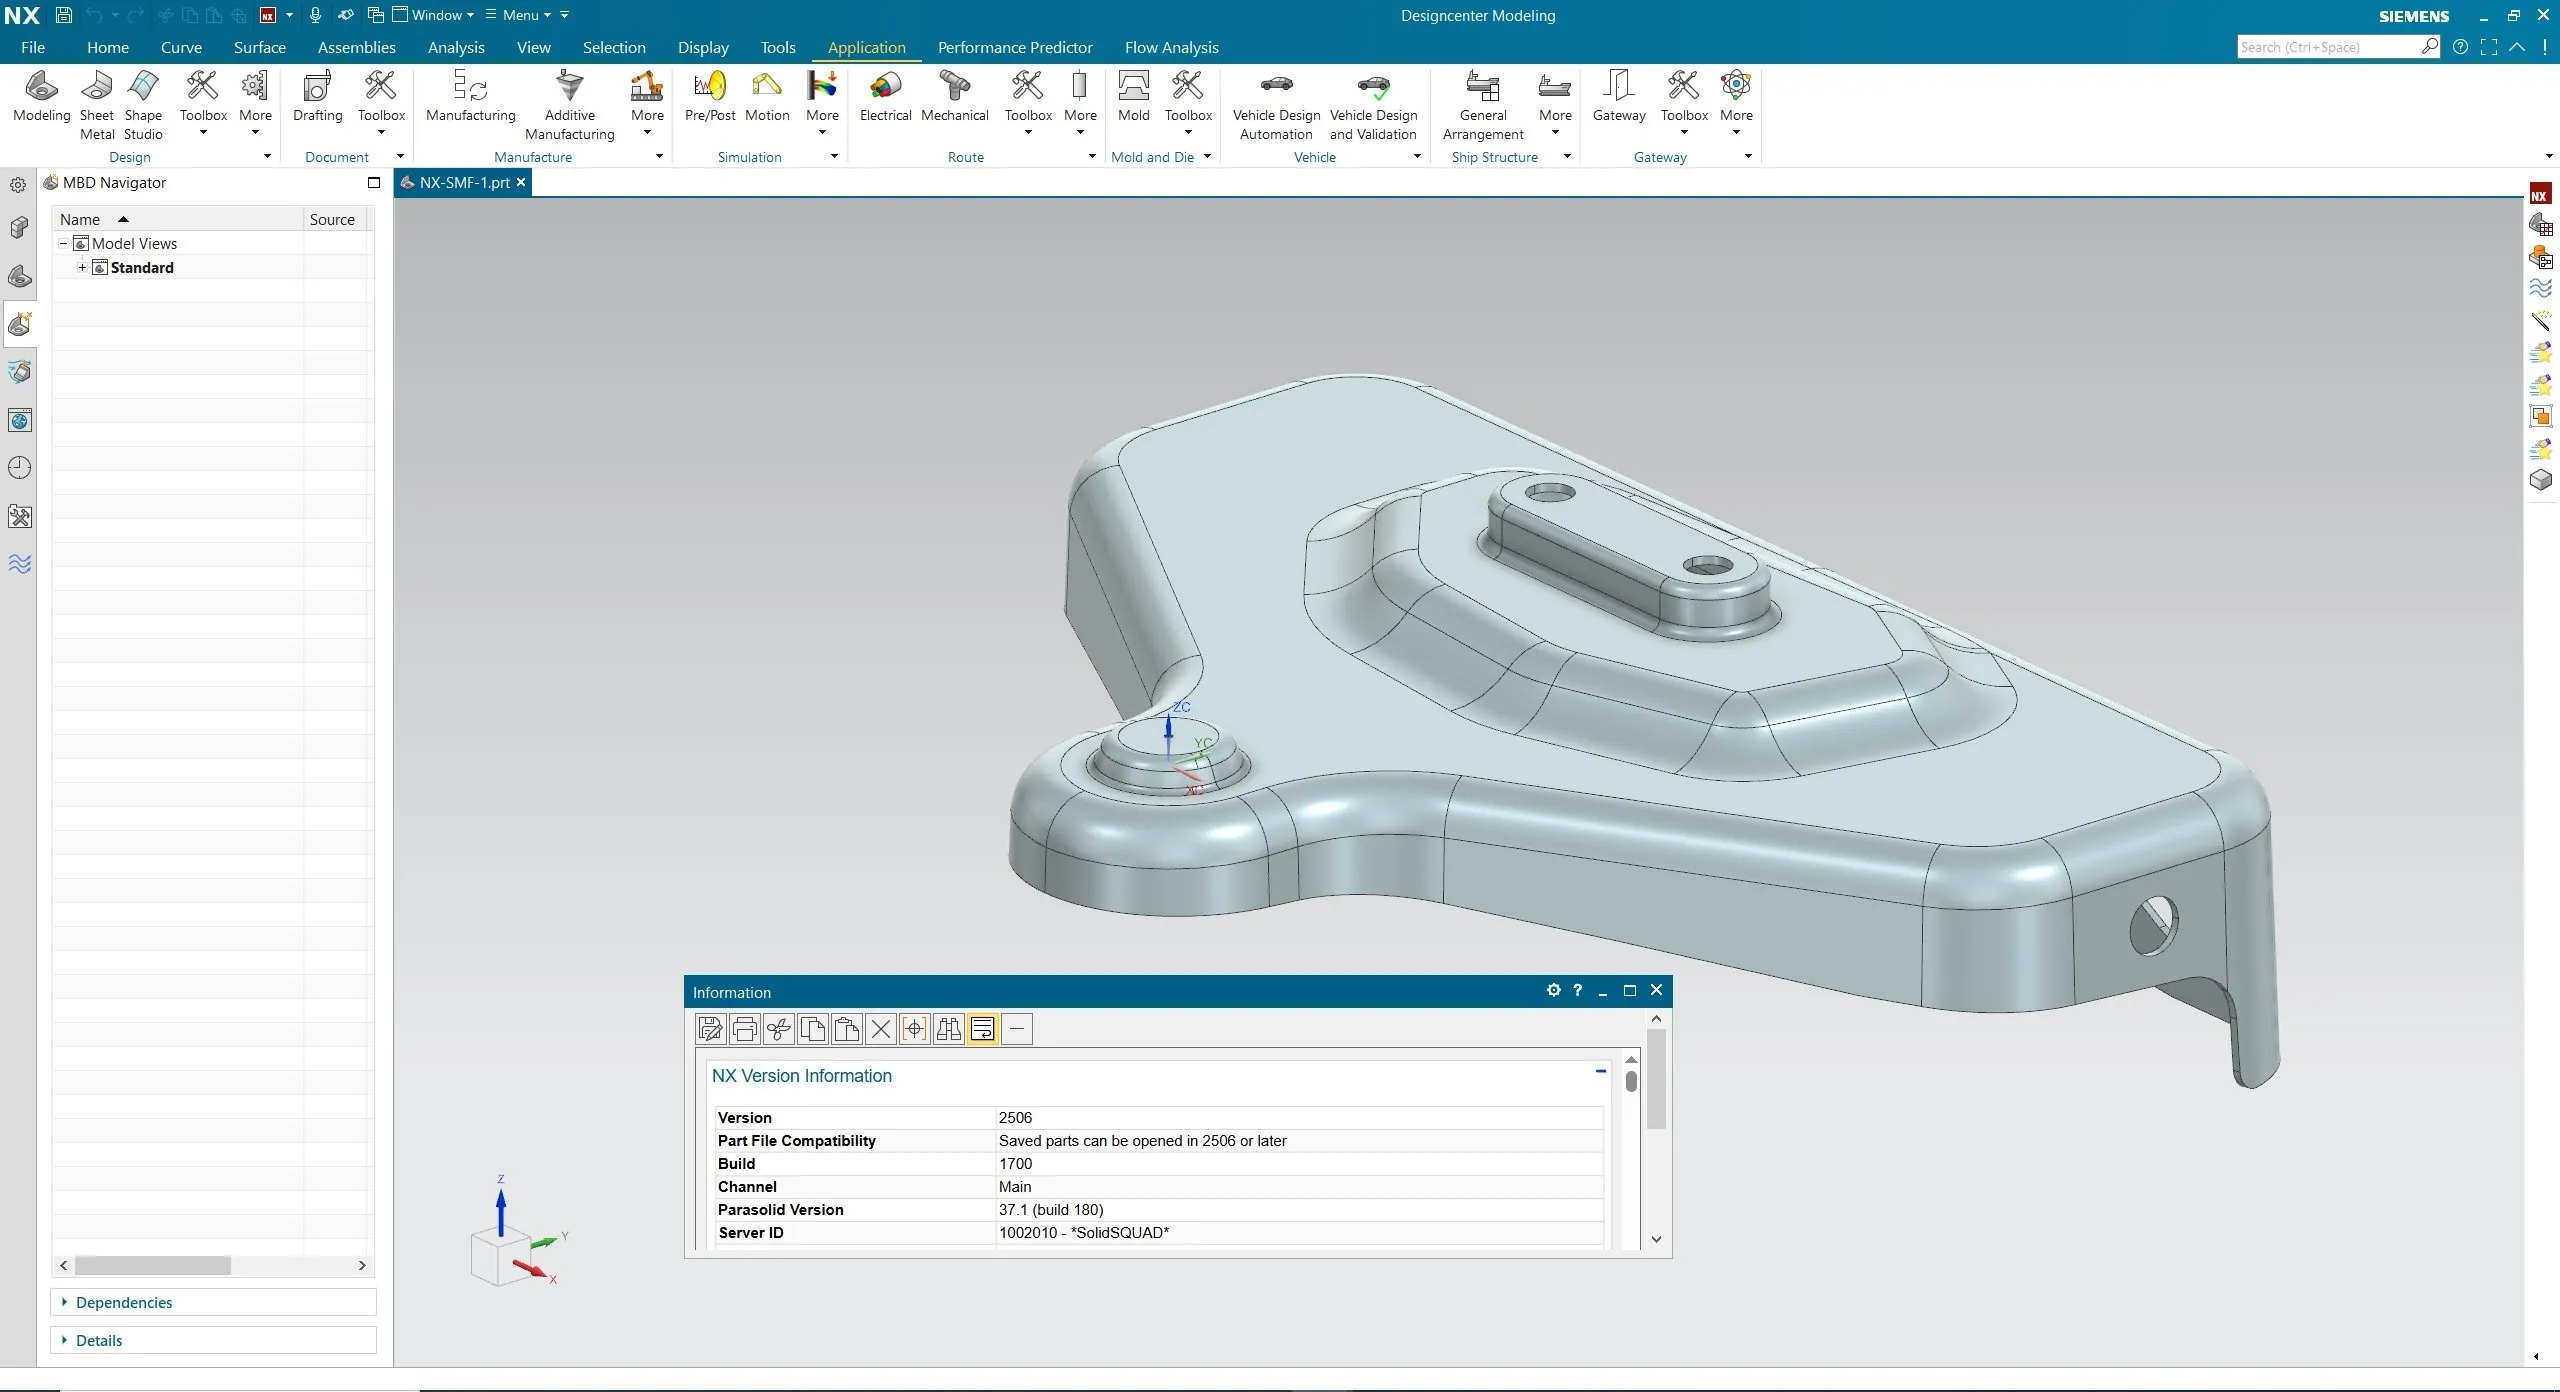Open the Manufacturing application
This screenshot has width=2560, height=1392.
click(470, 97)
